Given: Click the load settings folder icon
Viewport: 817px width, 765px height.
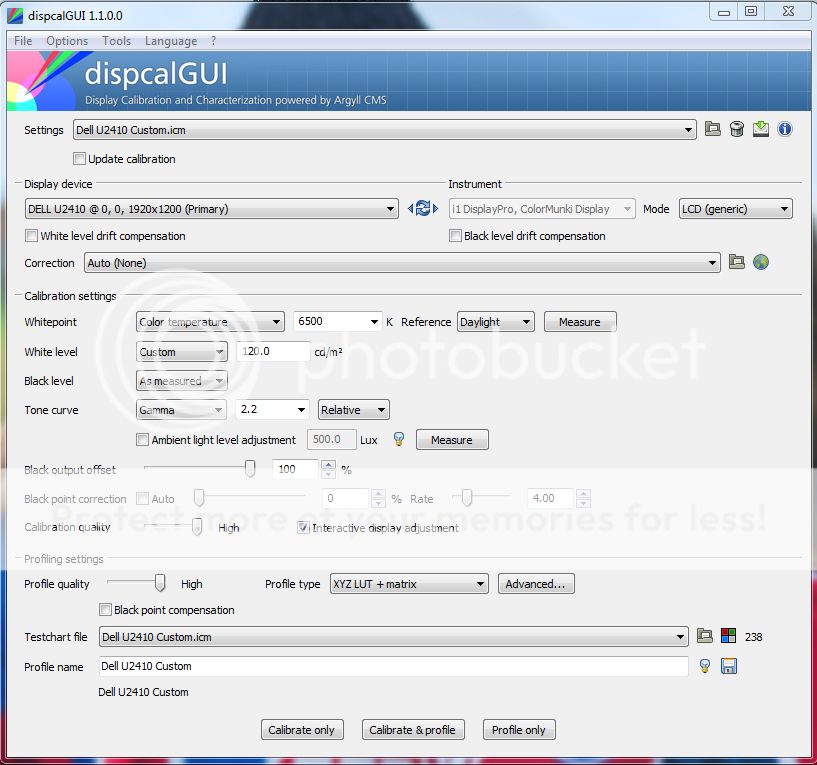Looking at the screenshot, I should (x=712, y=129).
